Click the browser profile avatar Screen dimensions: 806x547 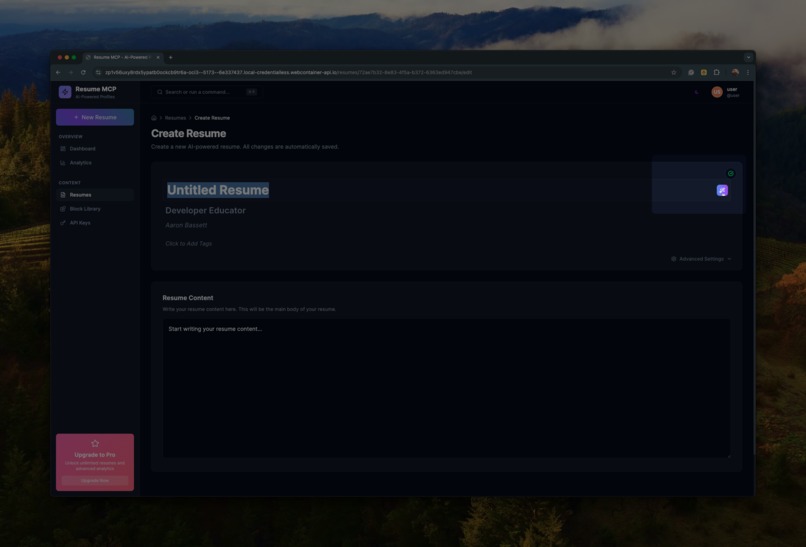735,72
